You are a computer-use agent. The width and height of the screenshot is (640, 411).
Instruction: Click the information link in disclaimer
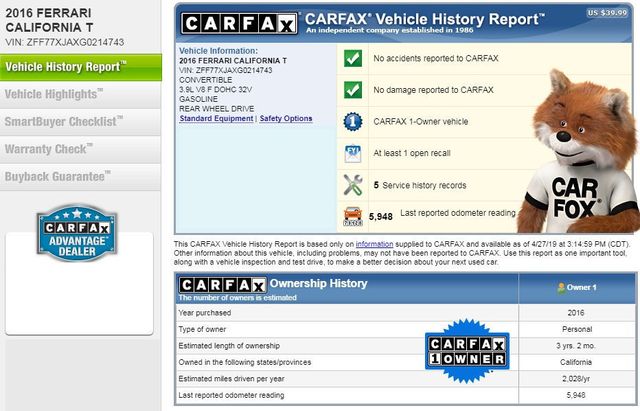[374, 244]
